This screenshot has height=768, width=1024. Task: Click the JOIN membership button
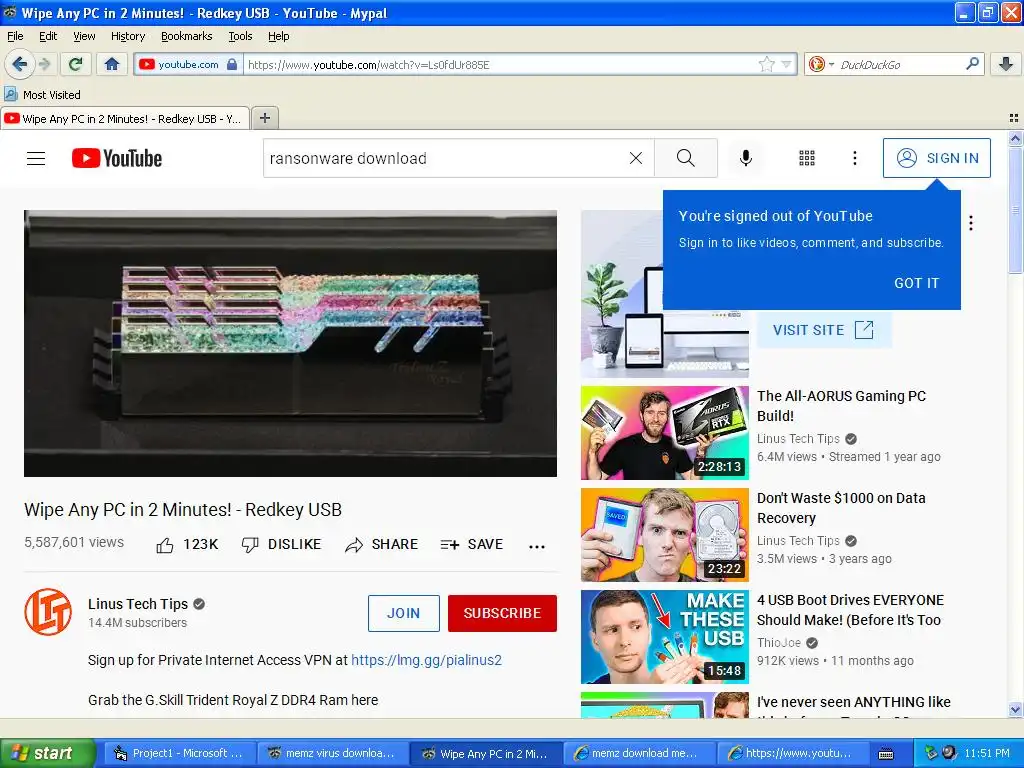click(404, 613)
